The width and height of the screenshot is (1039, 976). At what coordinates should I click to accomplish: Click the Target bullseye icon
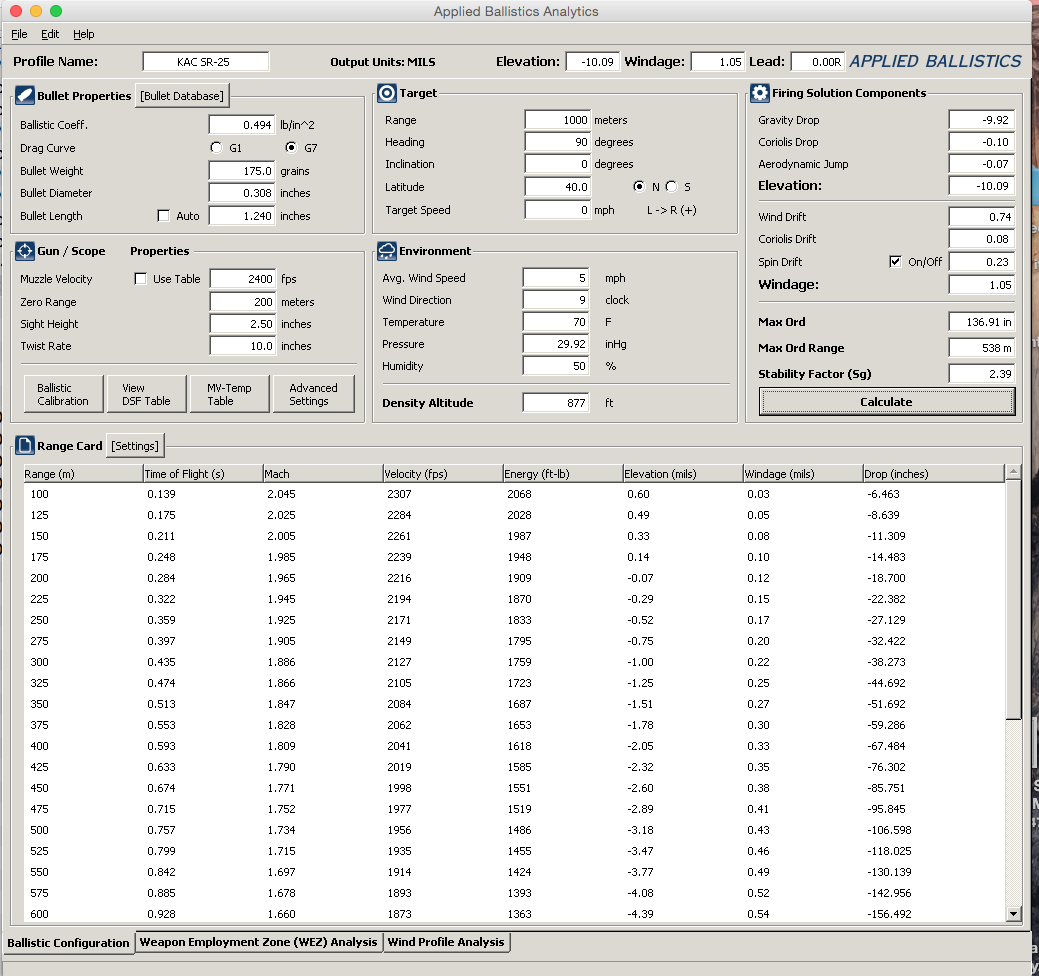(x=386, y=93)
